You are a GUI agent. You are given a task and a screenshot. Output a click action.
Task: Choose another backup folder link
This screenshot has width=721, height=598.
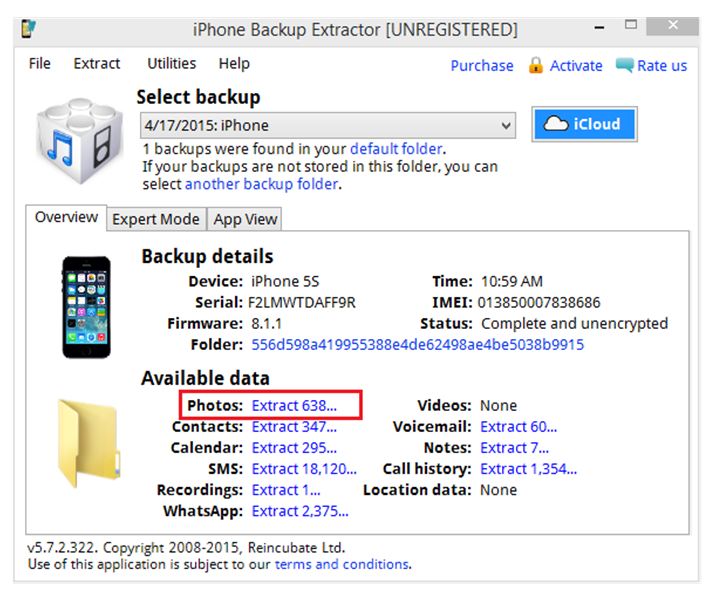coord(261,184)
